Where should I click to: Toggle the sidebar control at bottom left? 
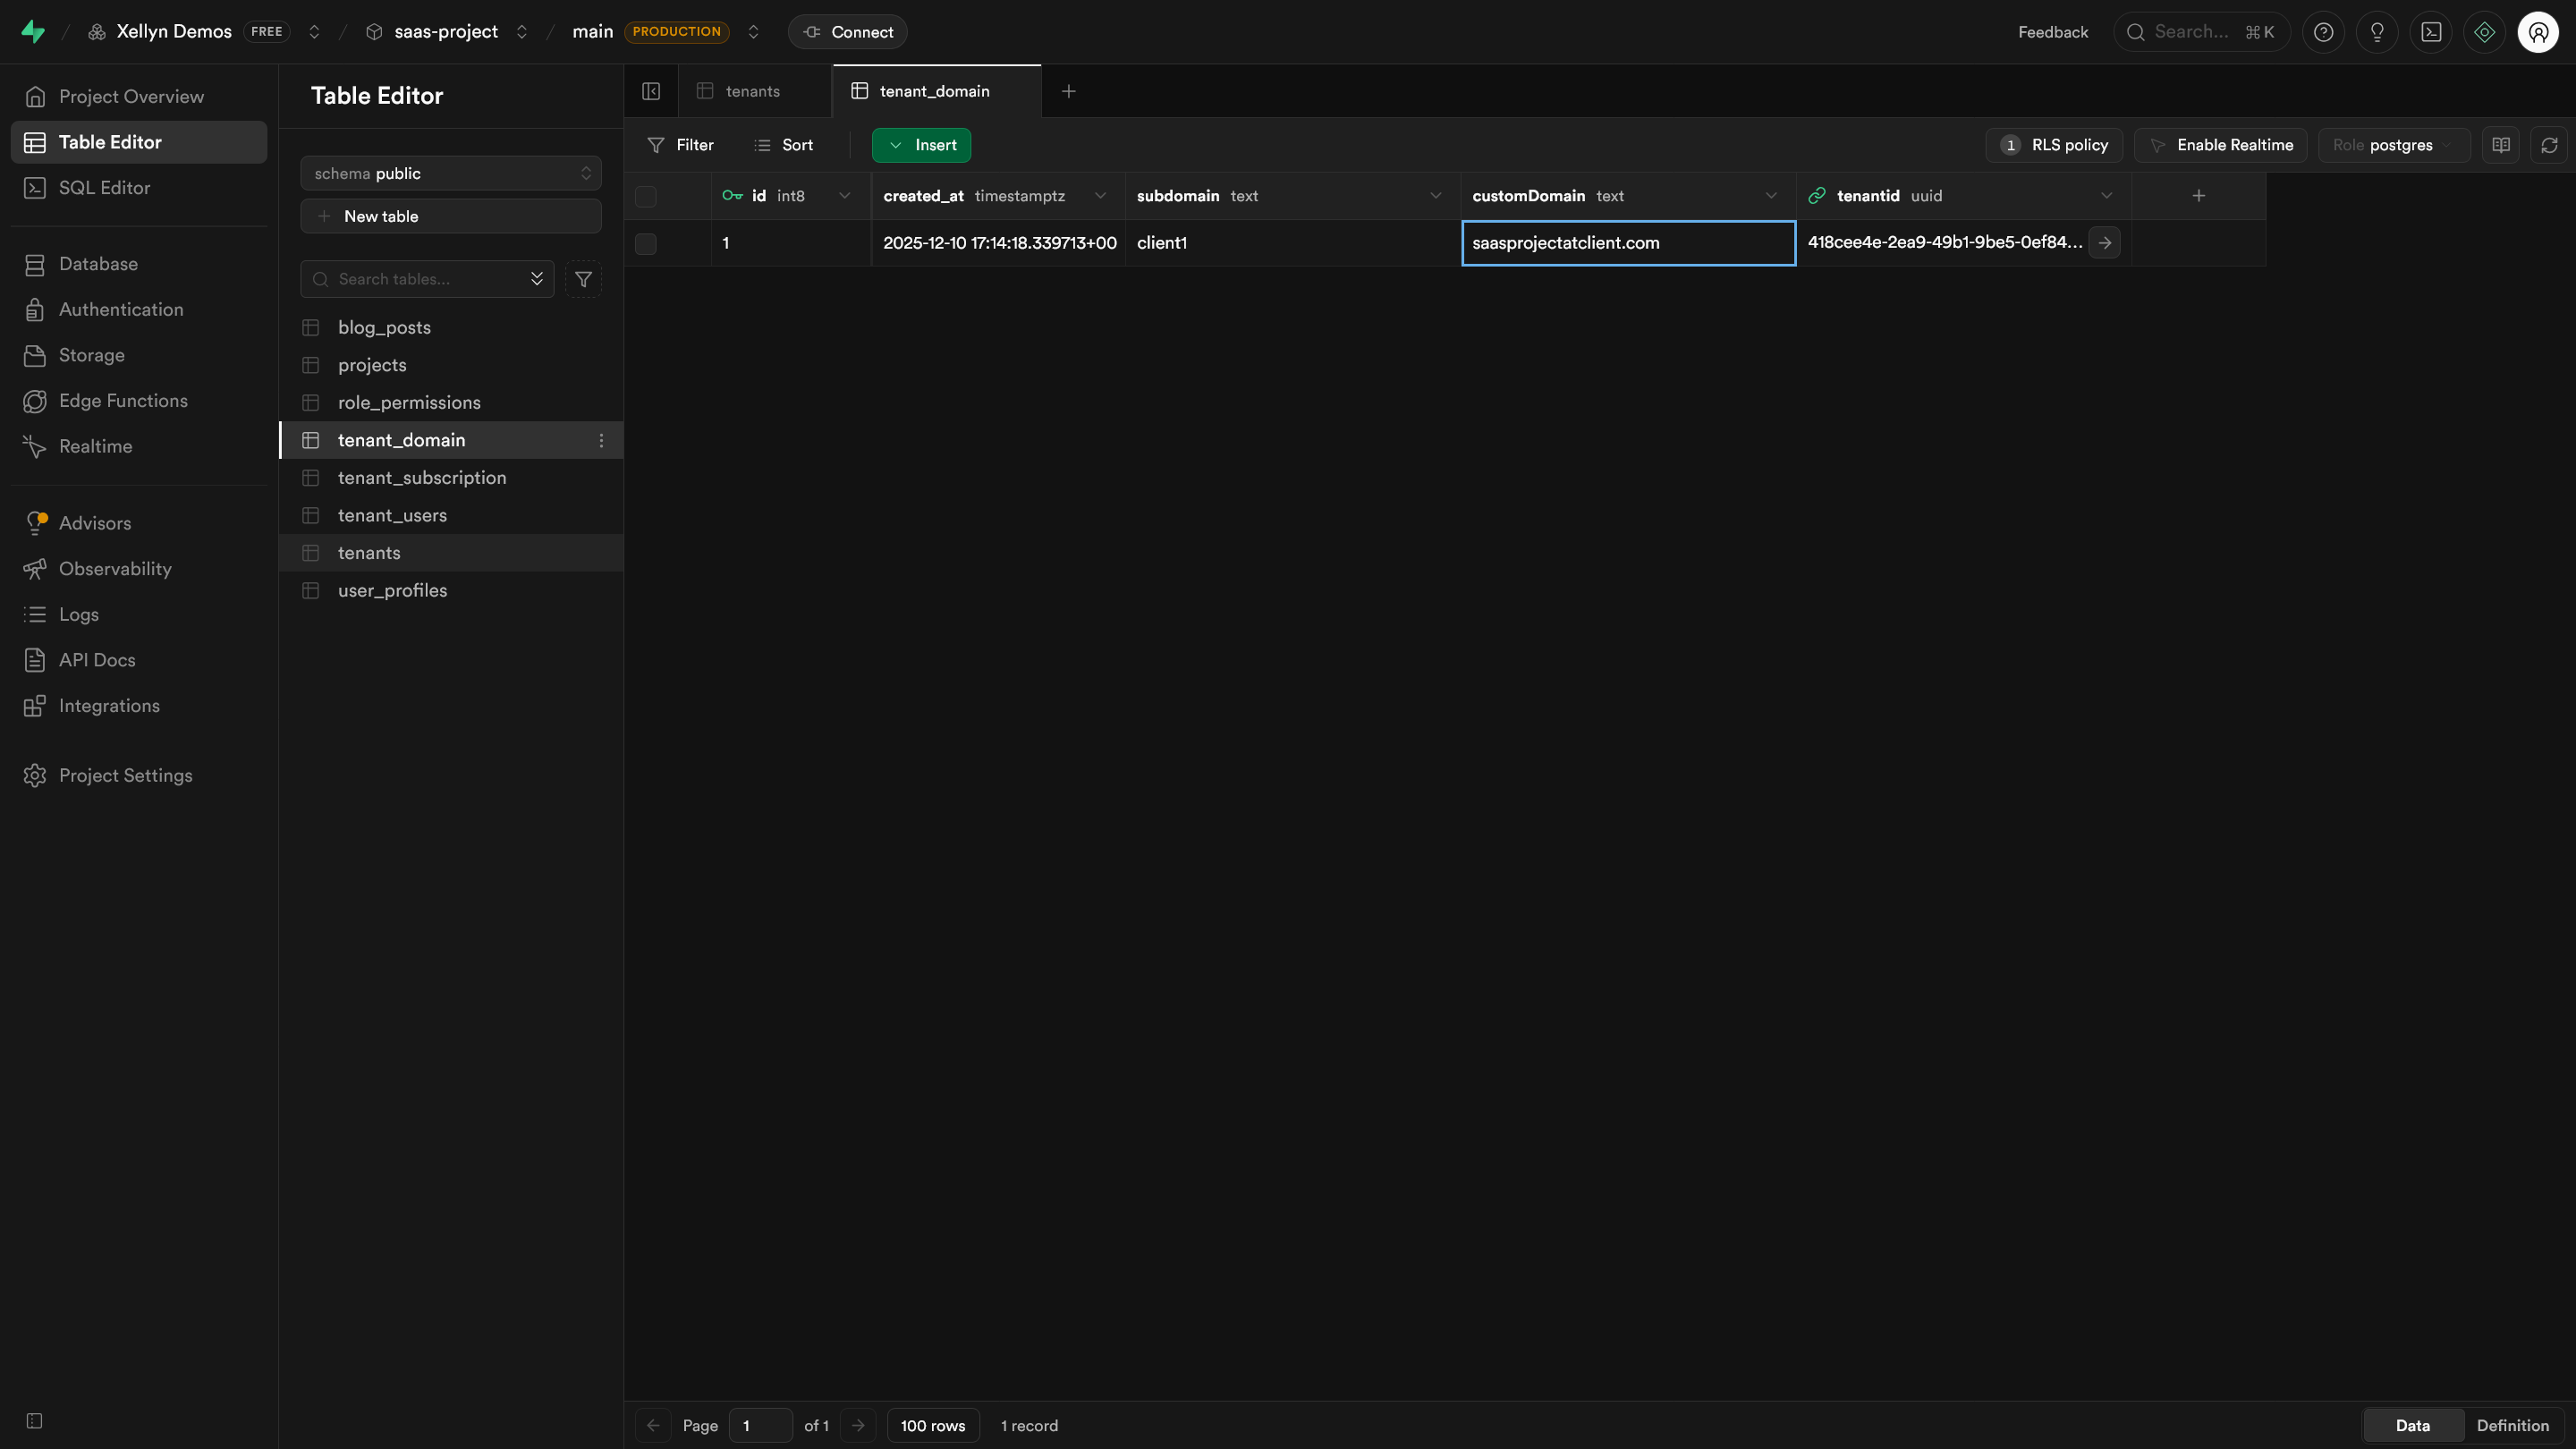coord(34,1420)
